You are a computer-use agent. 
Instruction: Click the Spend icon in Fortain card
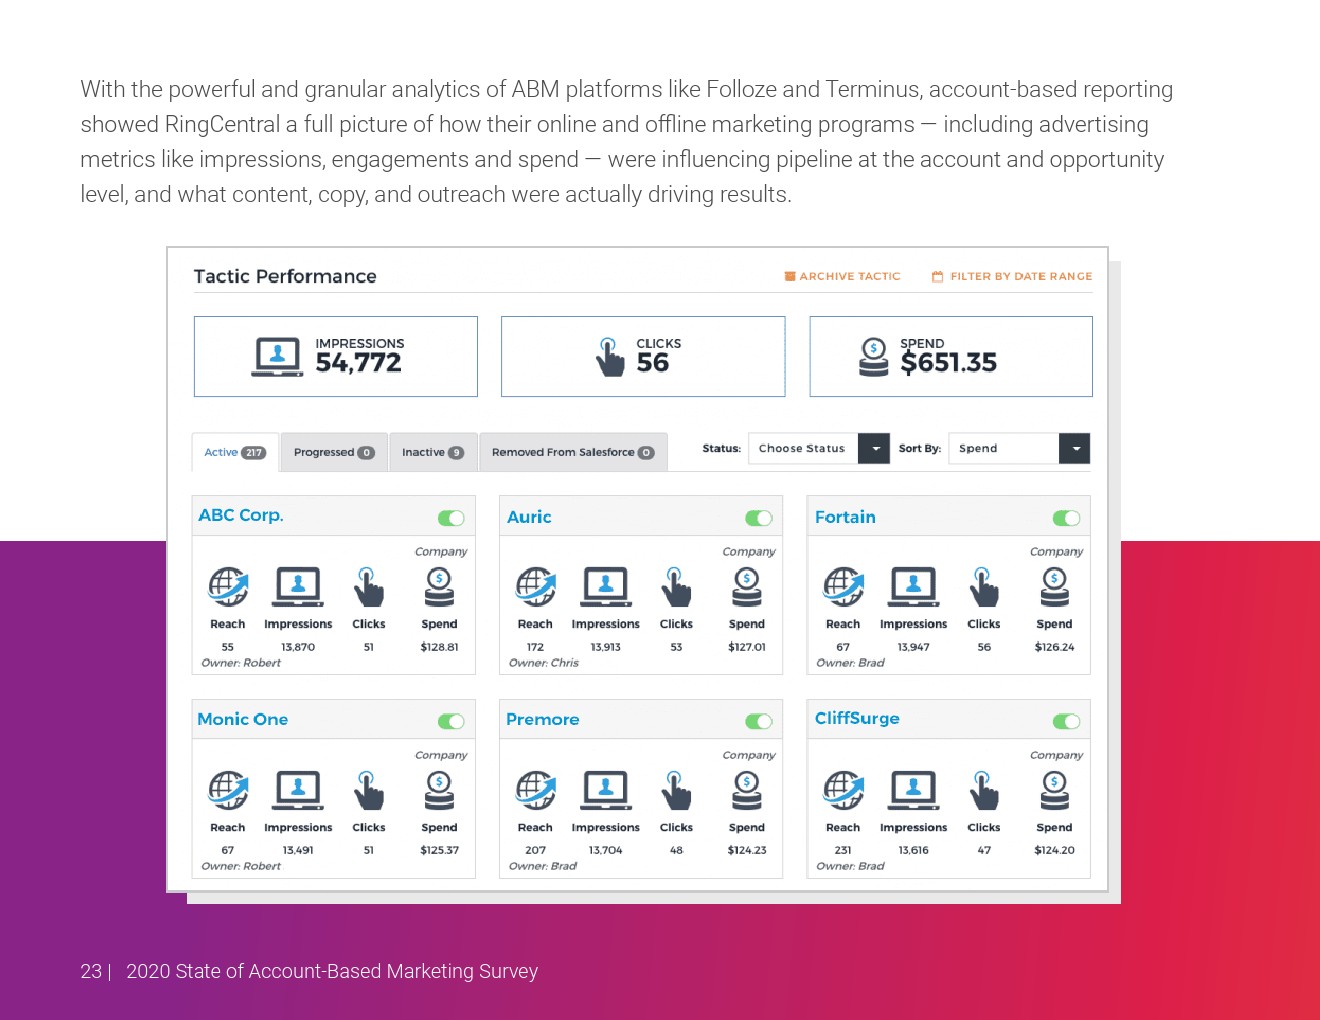coord(1054,587)
